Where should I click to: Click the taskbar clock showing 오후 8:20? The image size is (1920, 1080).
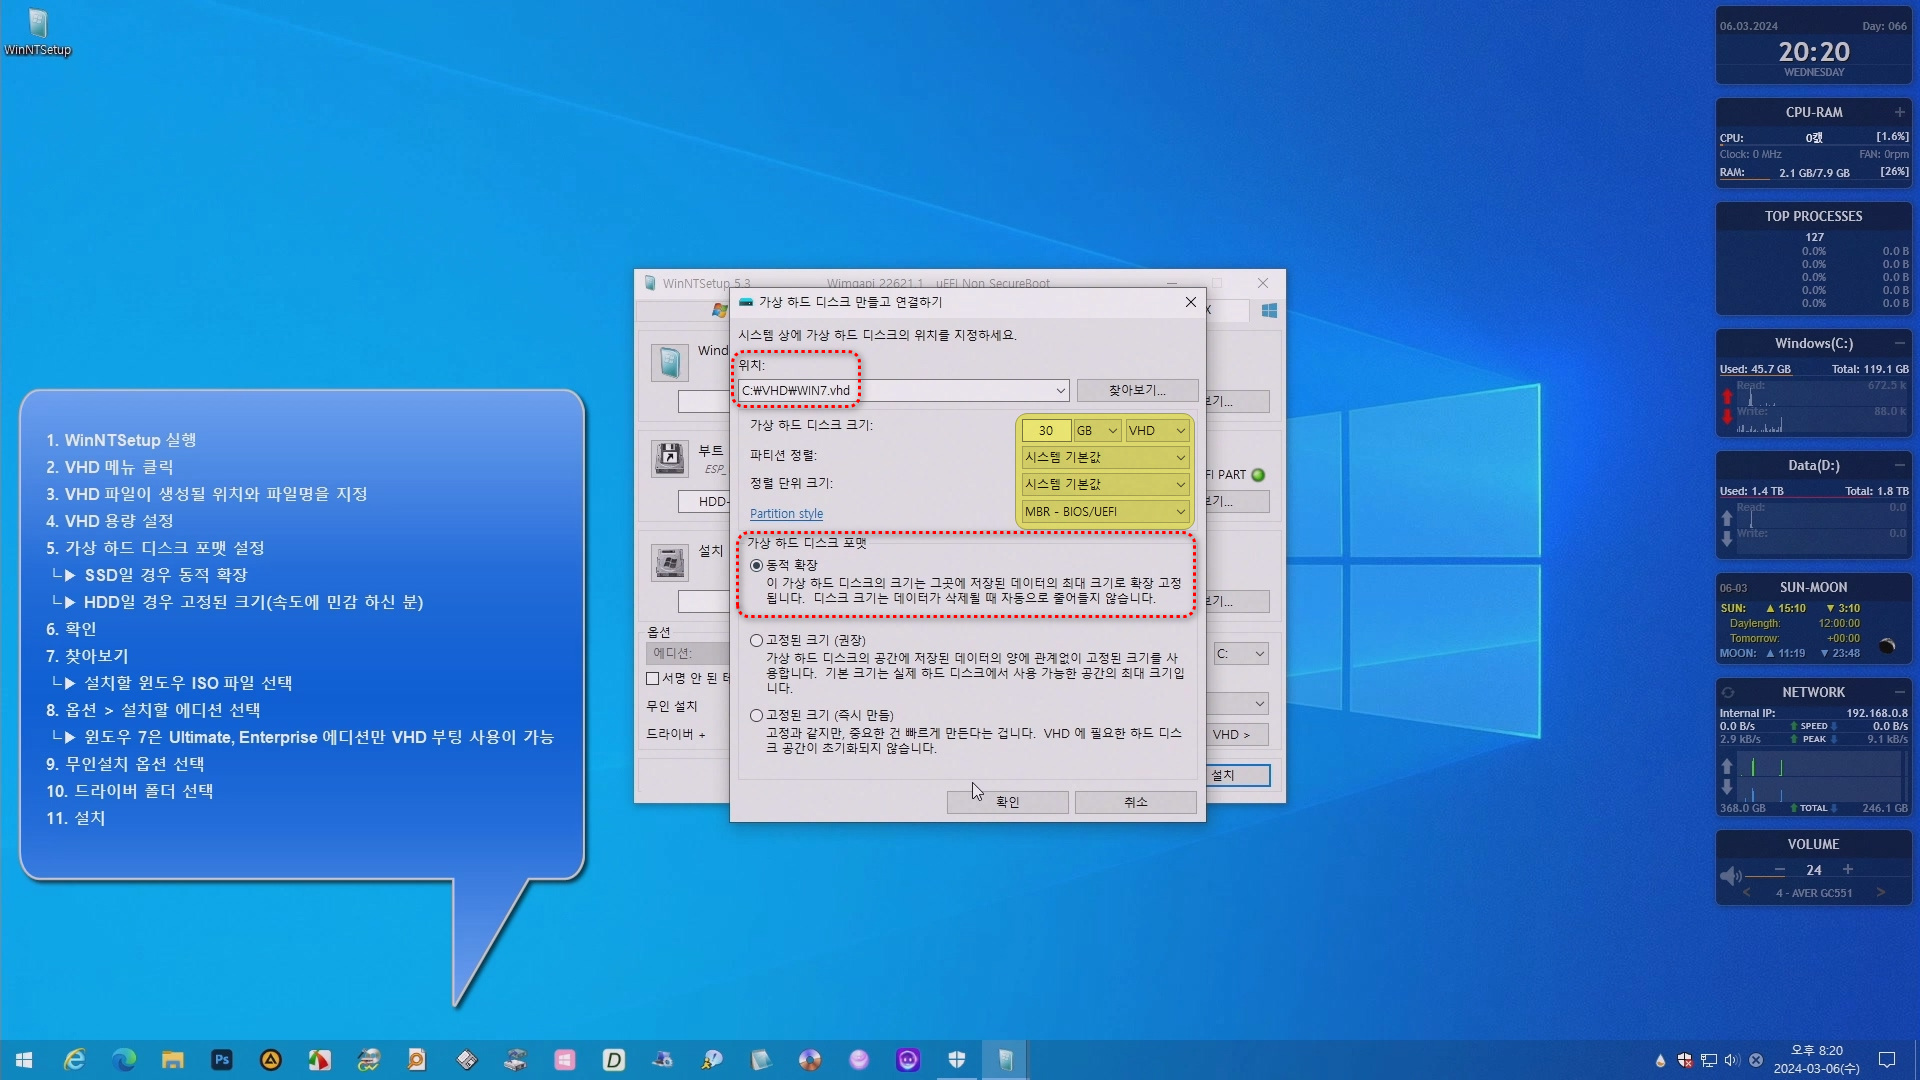(1816, 1060)
